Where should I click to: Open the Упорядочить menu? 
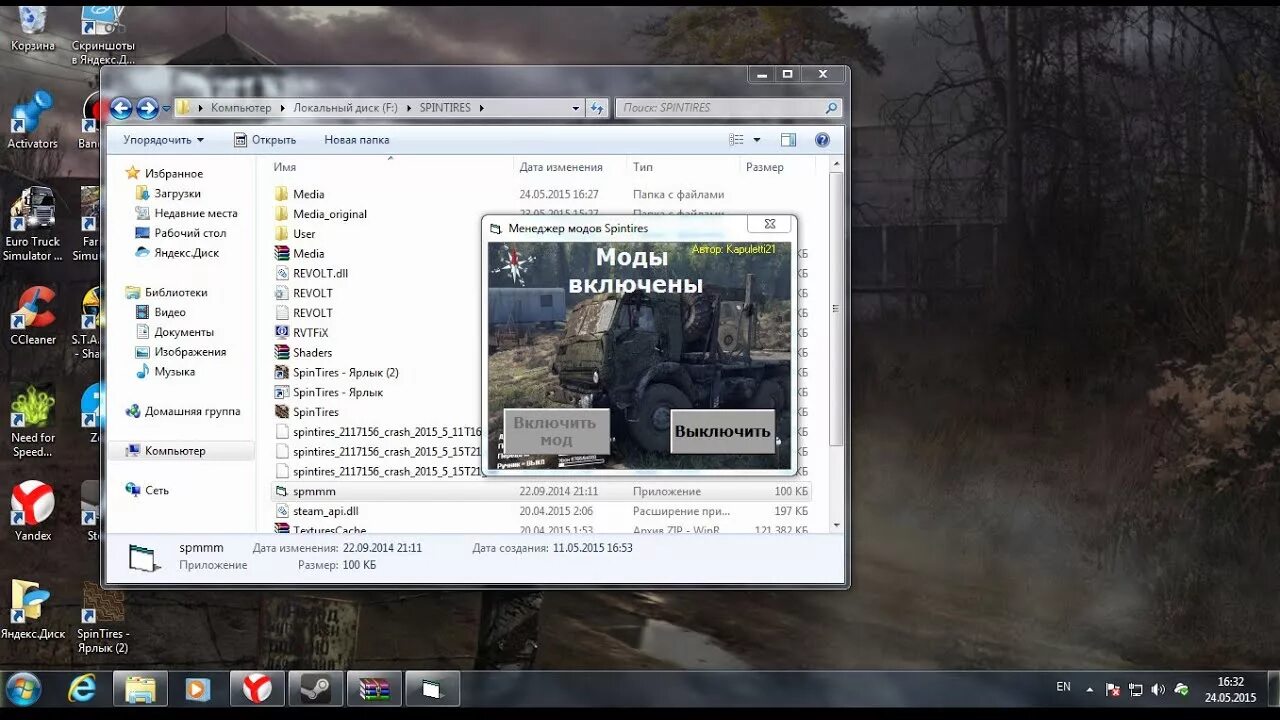tap(163, 140)
